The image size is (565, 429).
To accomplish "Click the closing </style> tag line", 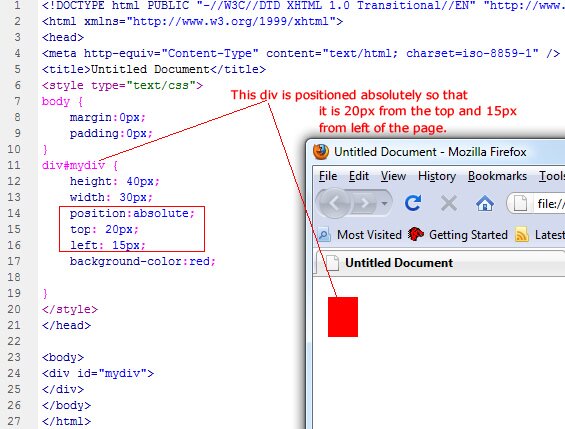I will [x=70, y=309].
